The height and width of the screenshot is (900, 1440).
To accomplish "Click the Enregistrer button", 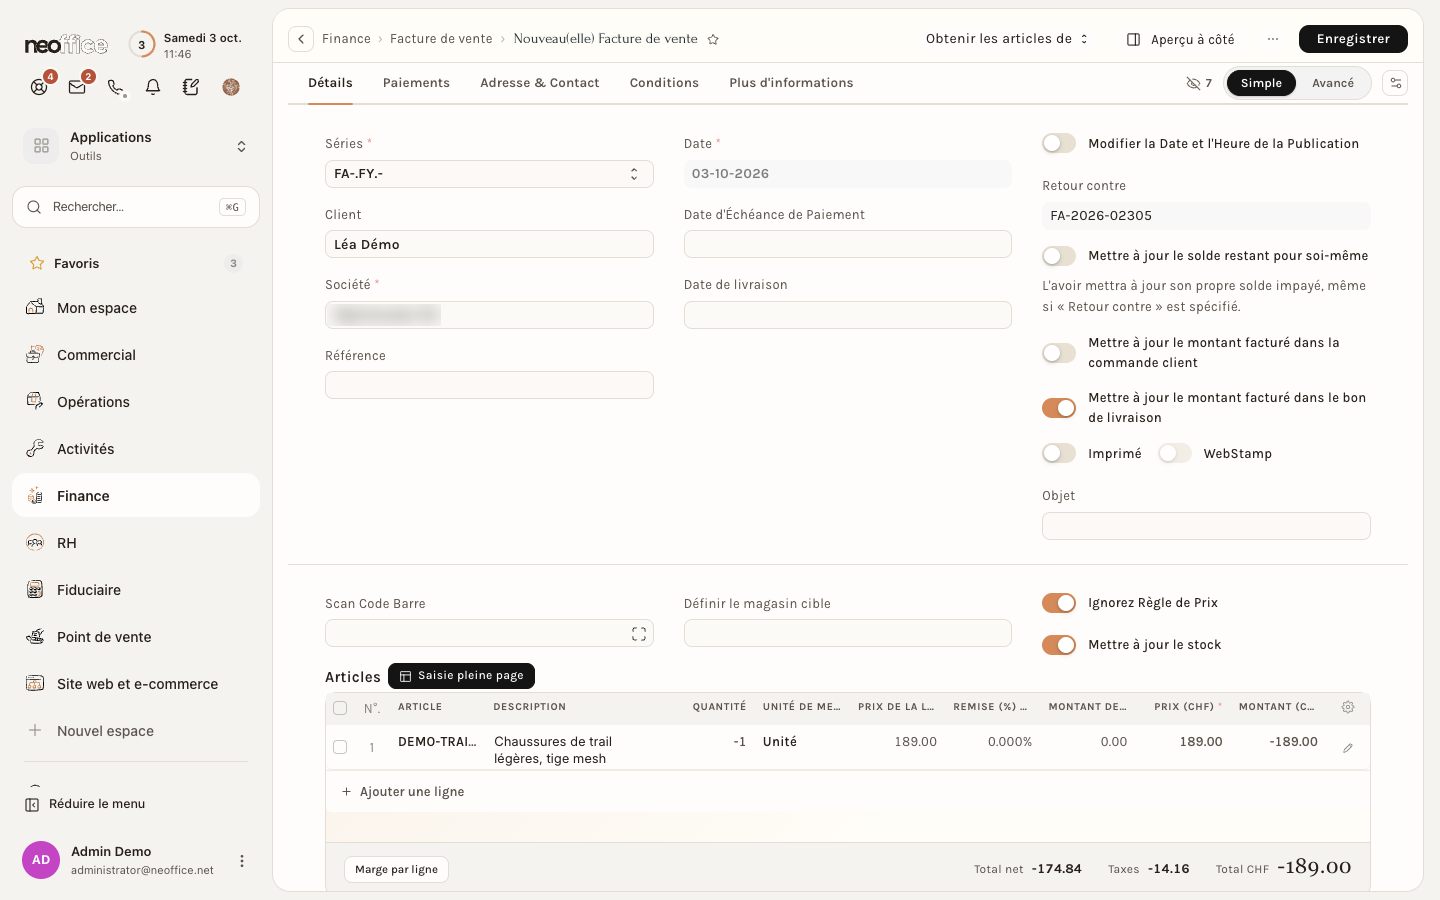I will pos(1353,39).
